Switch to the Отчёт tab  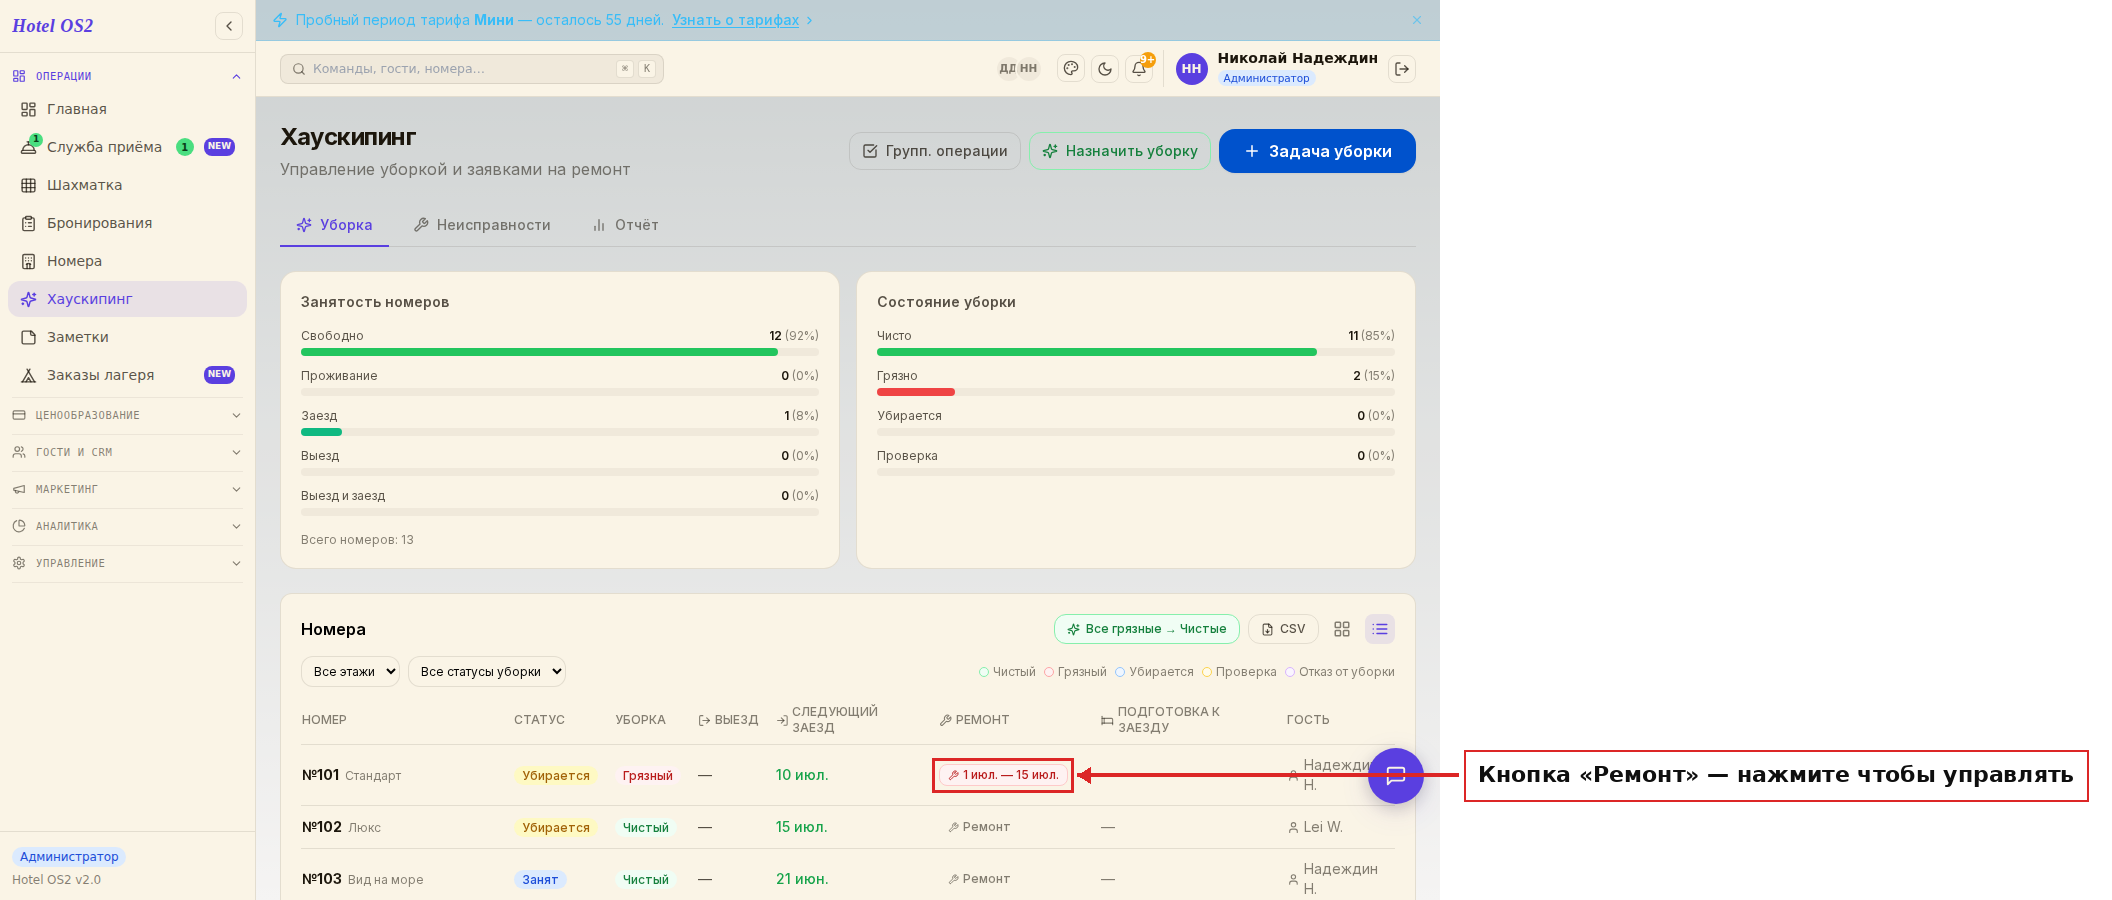tap(626, 225)
